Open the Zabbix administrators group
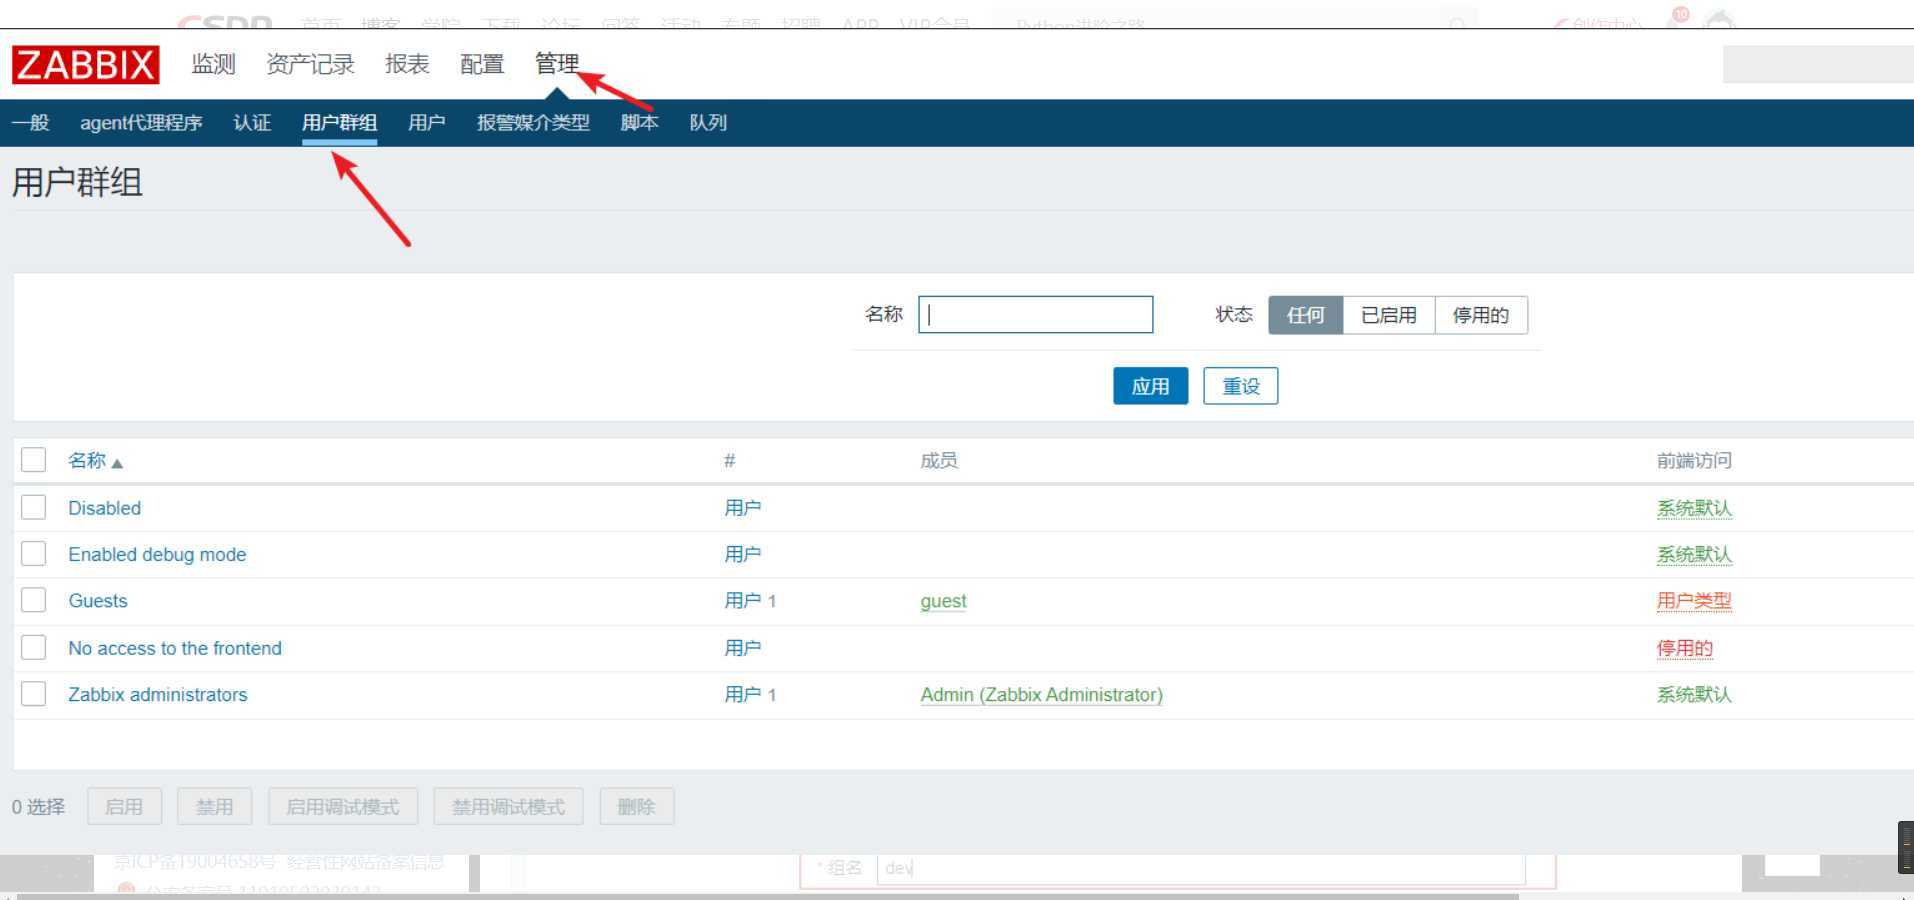The width and height of the screenshot is (1914, 900). pyautogui.click(x=157, y=694)
